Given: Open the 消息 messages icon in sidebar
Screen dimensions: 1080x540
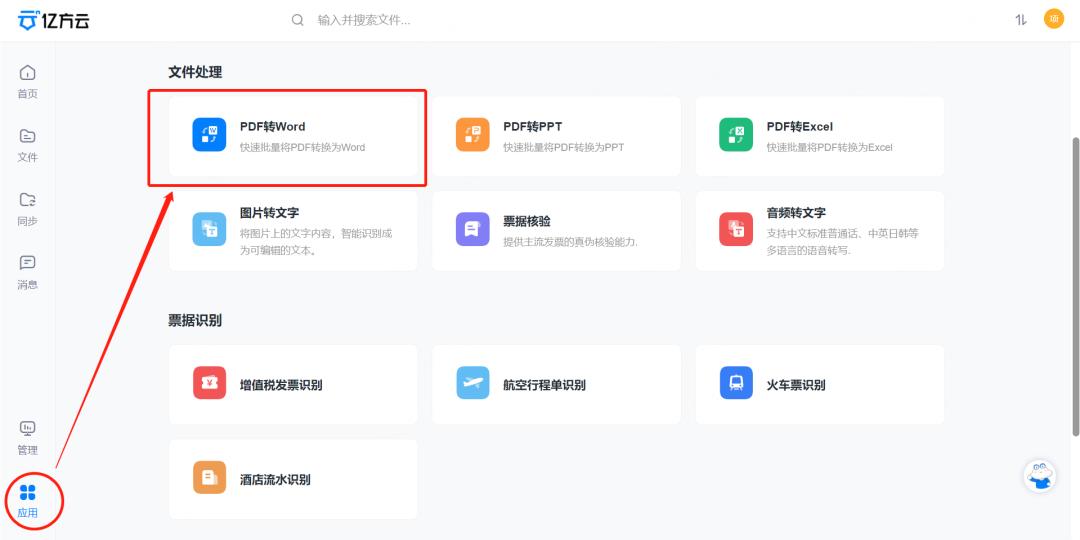Looking at the screenshot, I should (28, 263).
